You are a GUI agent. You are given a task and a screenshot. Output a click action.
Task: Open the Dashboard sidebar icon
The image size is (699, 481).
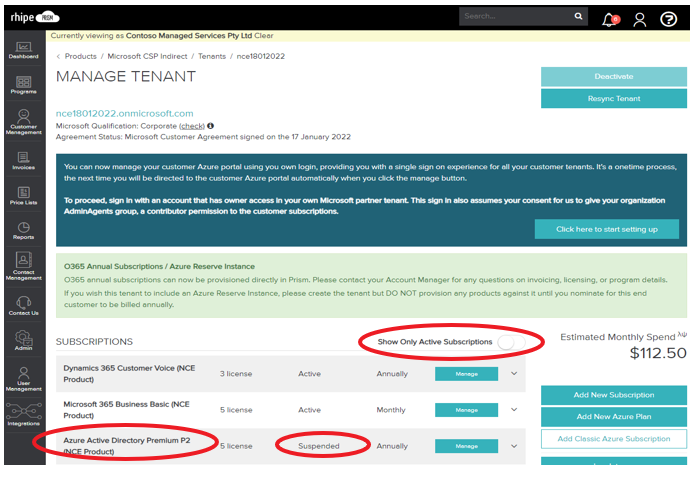point(24,50)
